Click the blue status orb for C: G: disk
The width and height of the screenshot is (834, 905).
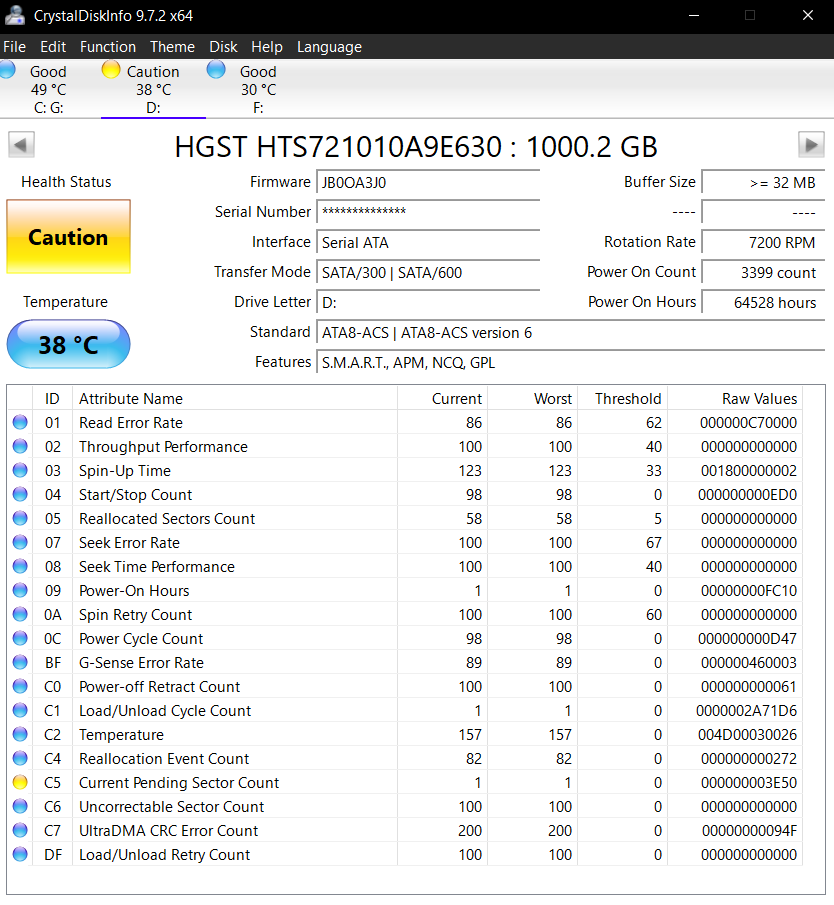point(7,70)
